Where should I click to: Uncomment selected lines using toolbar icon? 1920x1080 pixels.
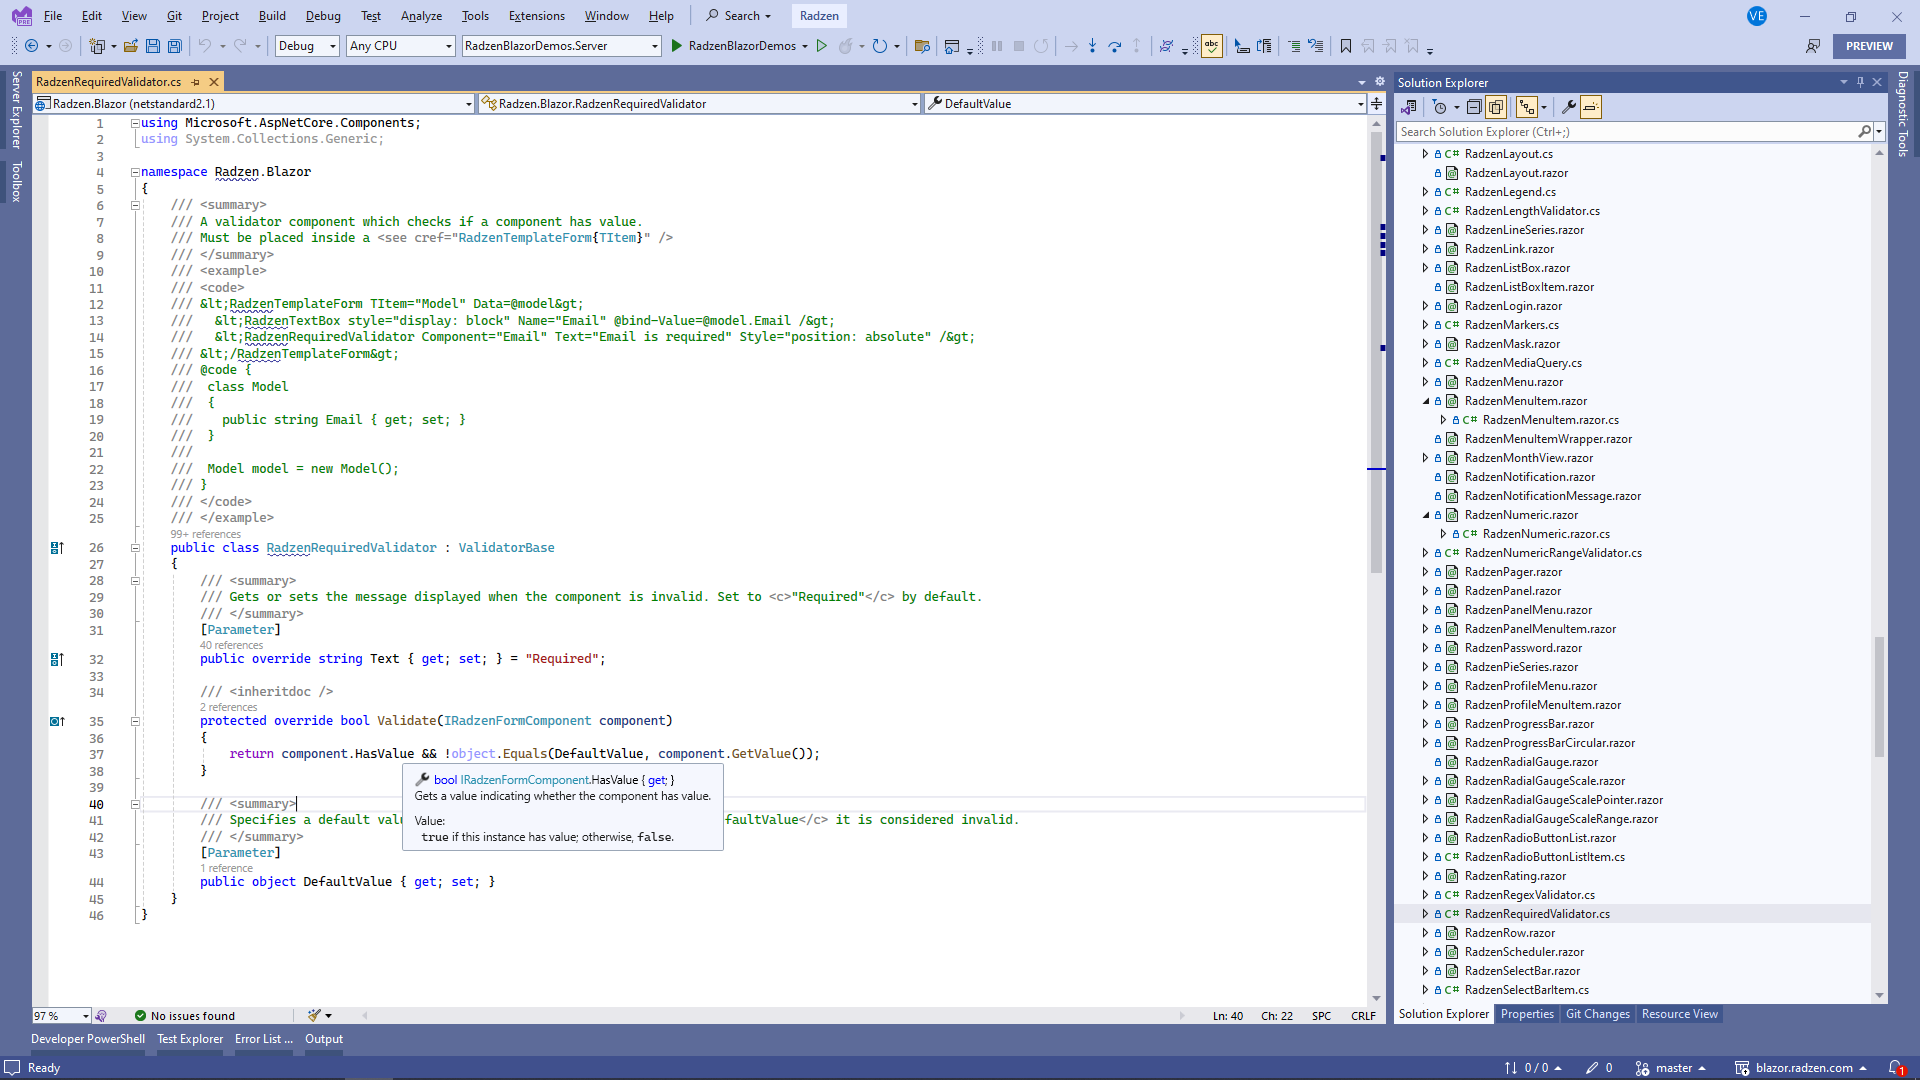pyautogui.click(x=1316, y=46)
